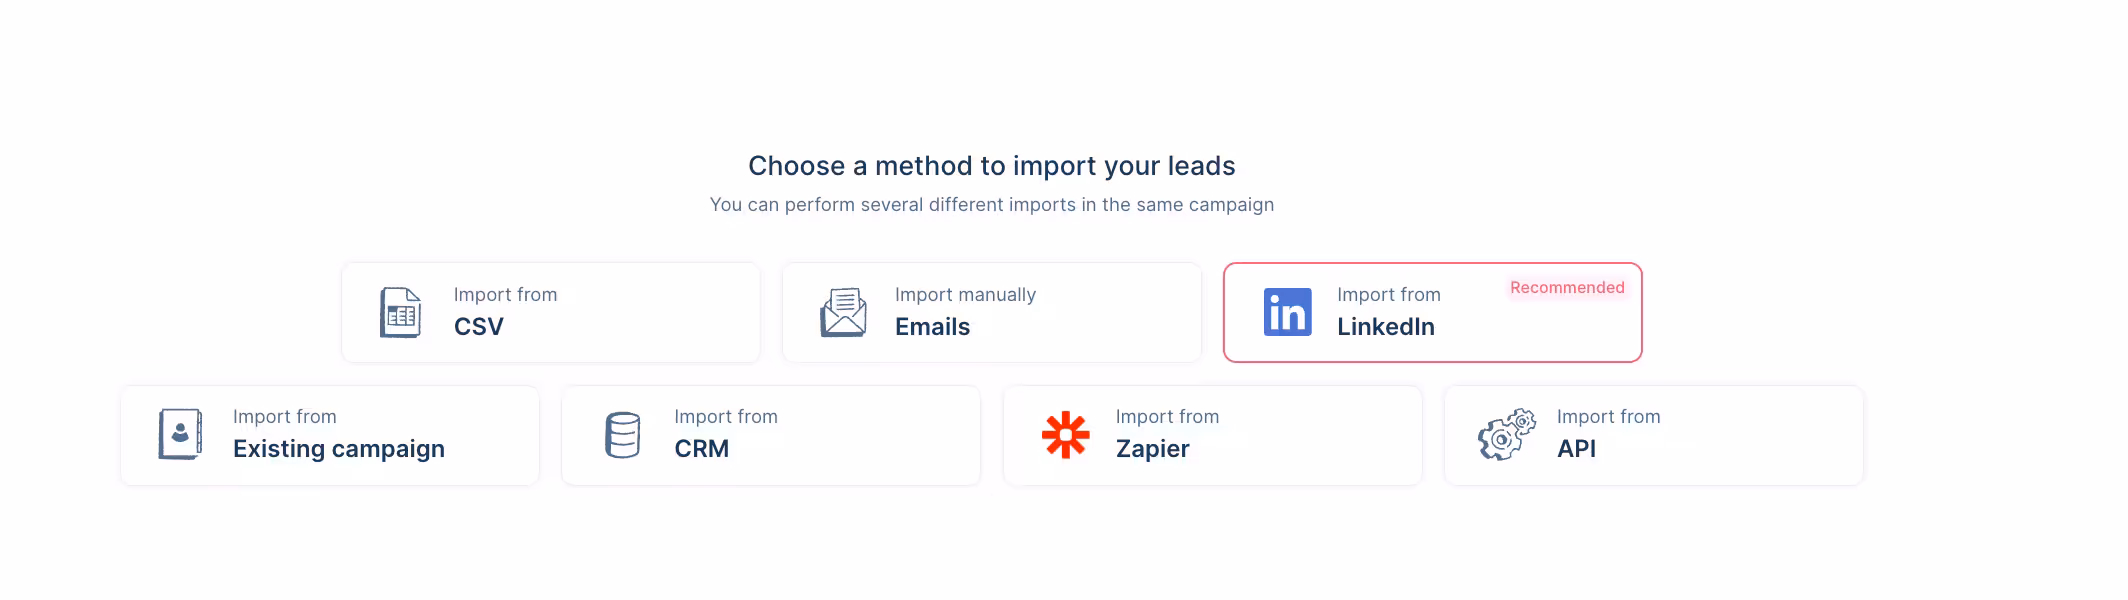Click the 'Import manually' label text
The image size is (2128, 600).
point(965,295)
